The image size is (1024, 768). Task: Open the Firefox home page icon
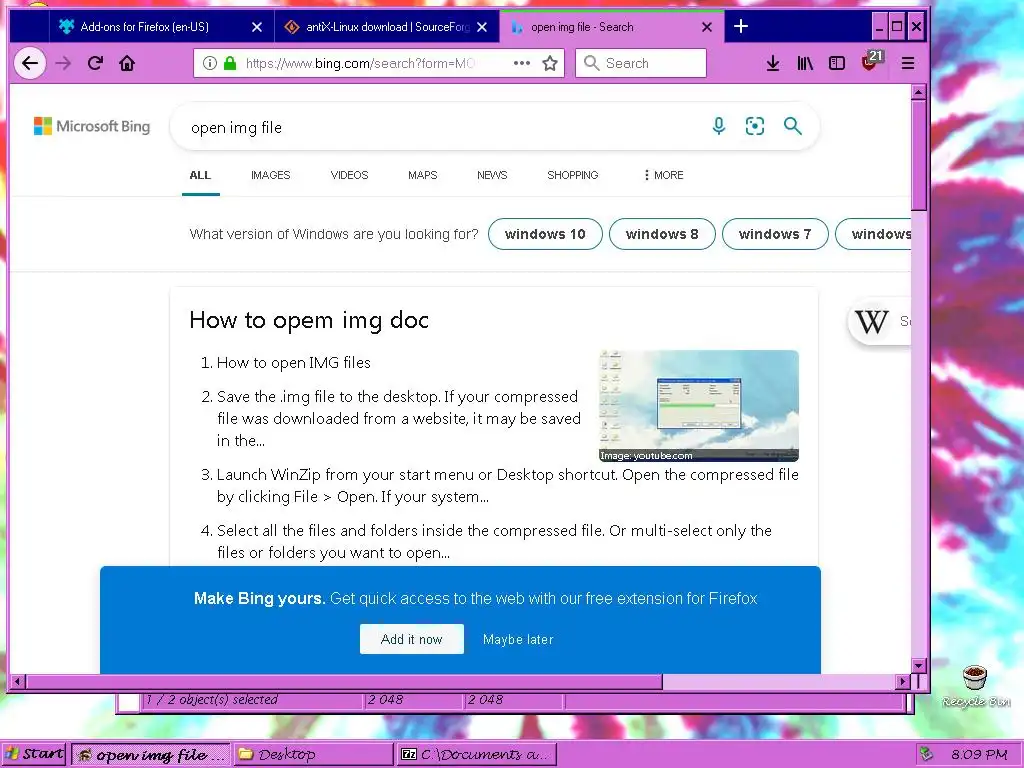(x=127, y=63)
